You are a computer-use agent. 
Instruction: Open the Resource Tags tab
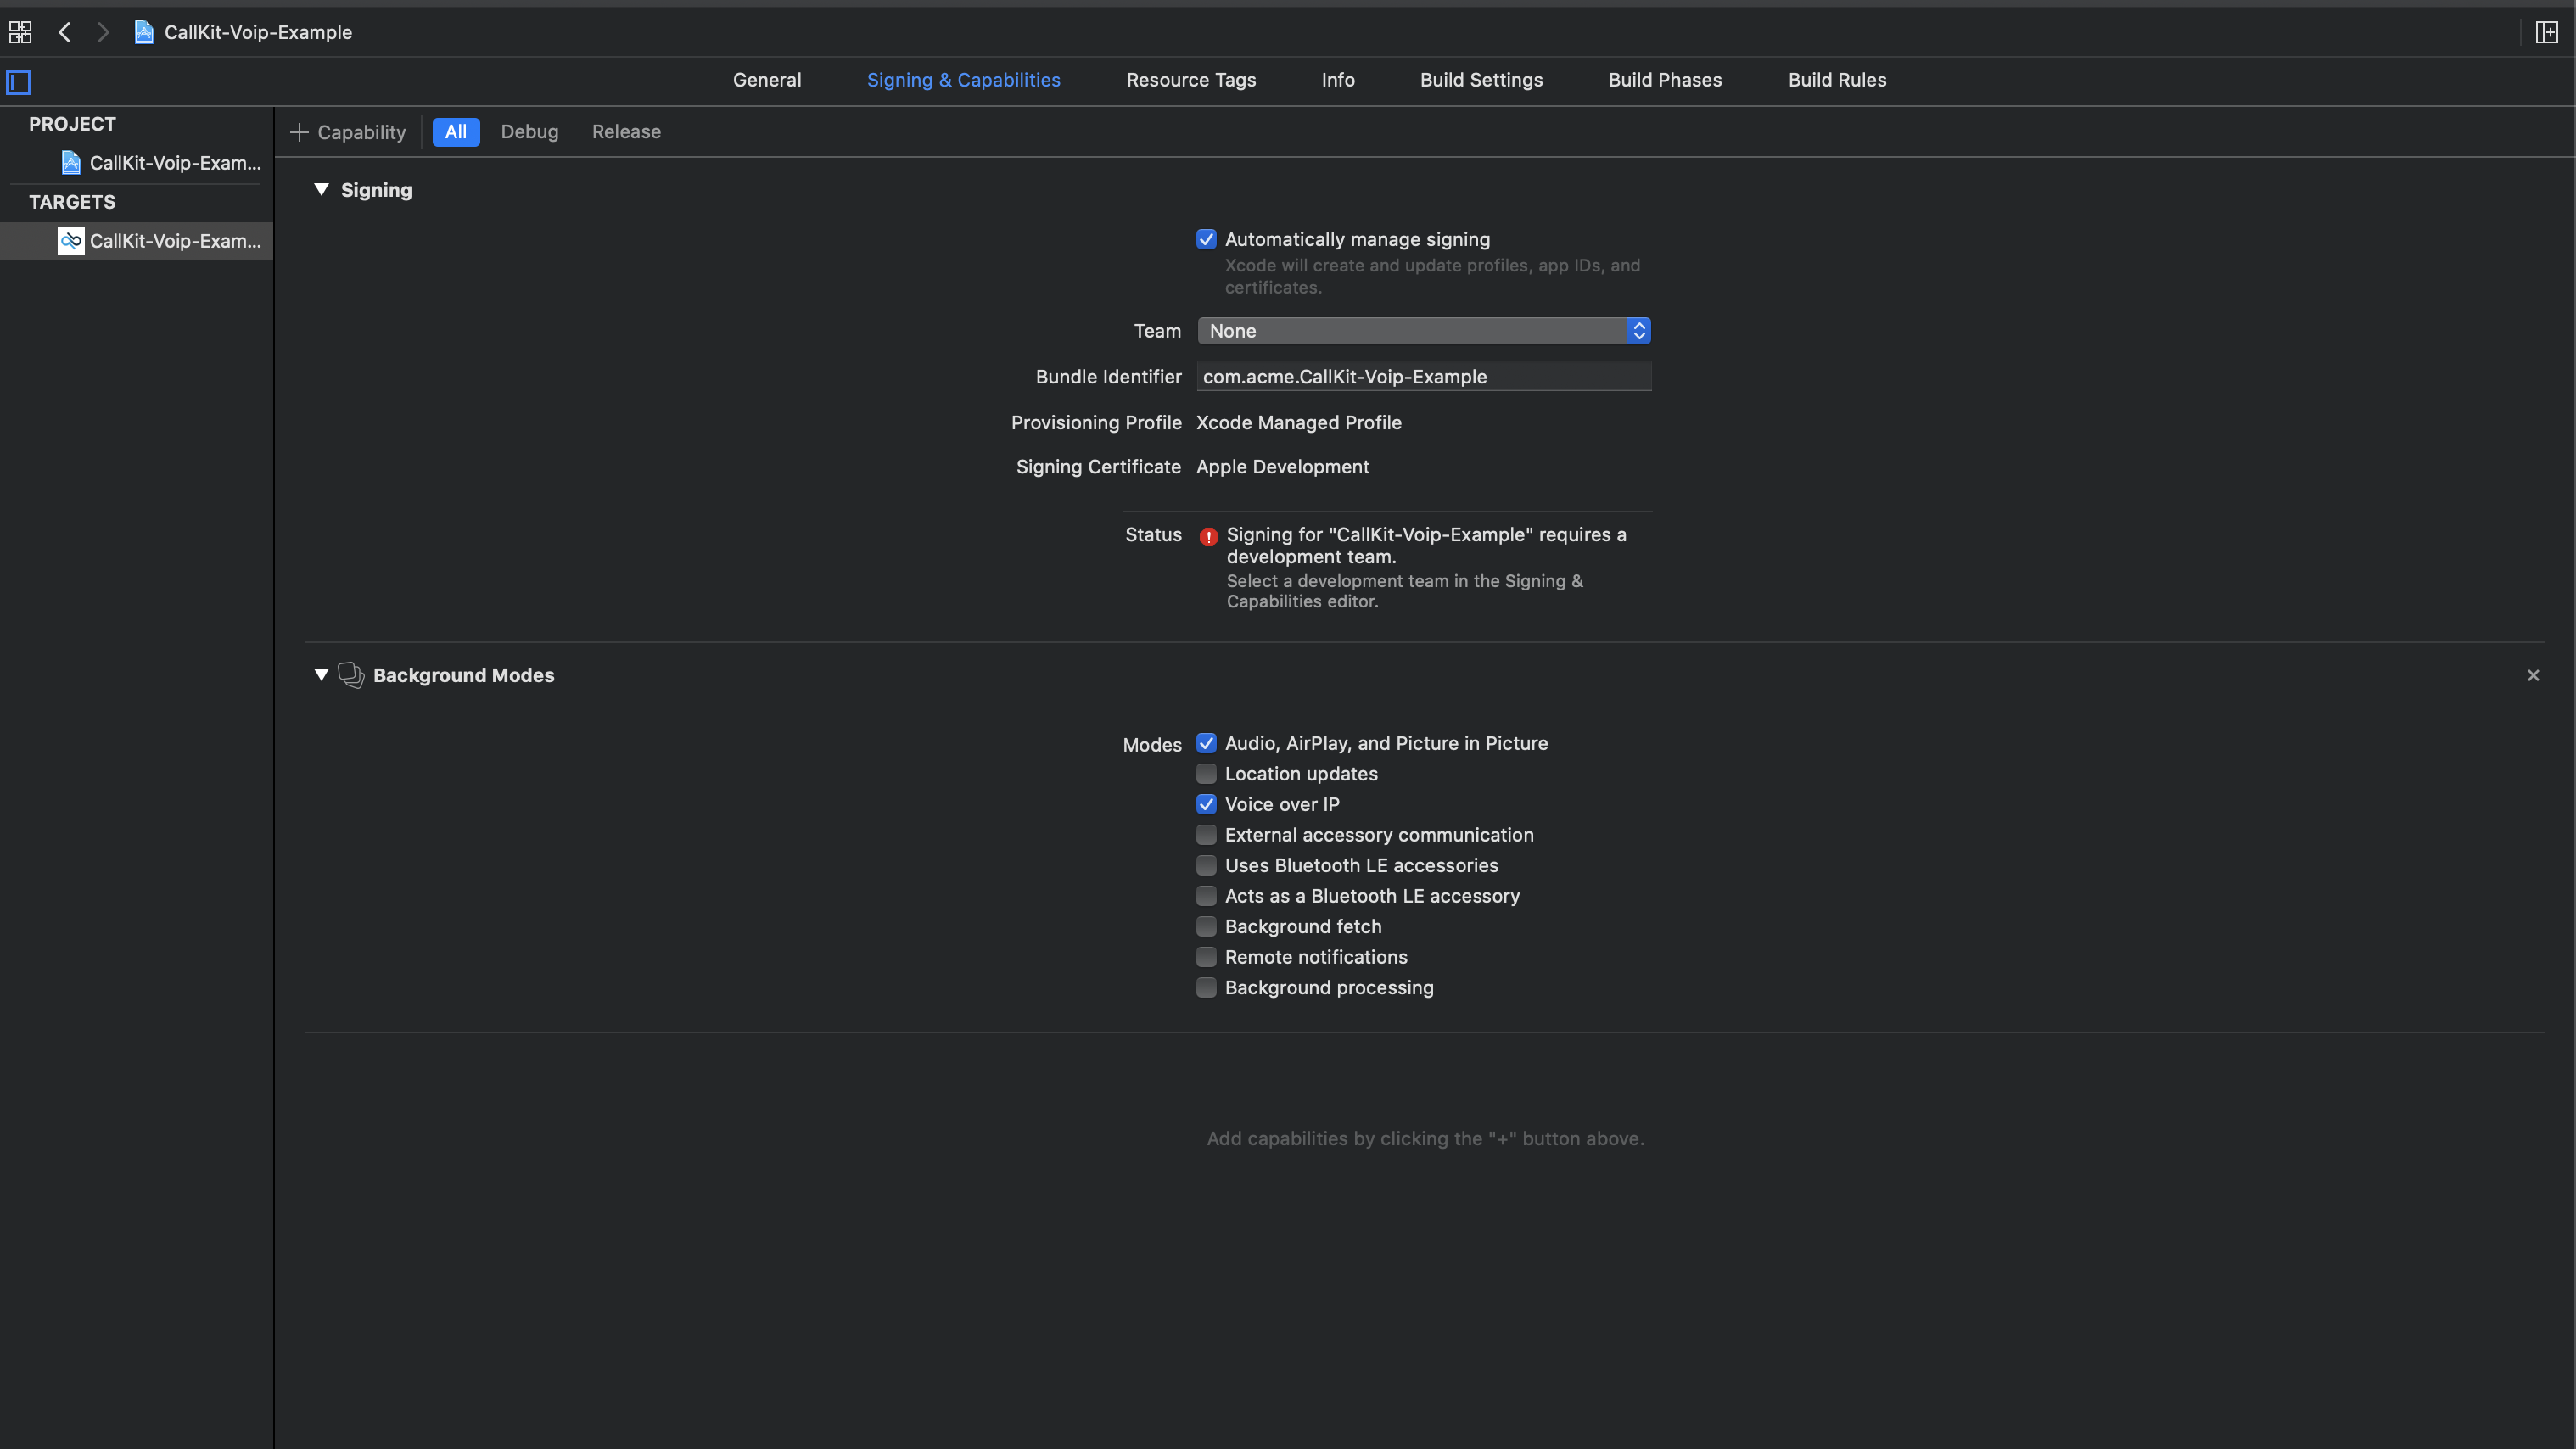(x=1191, y=80)
